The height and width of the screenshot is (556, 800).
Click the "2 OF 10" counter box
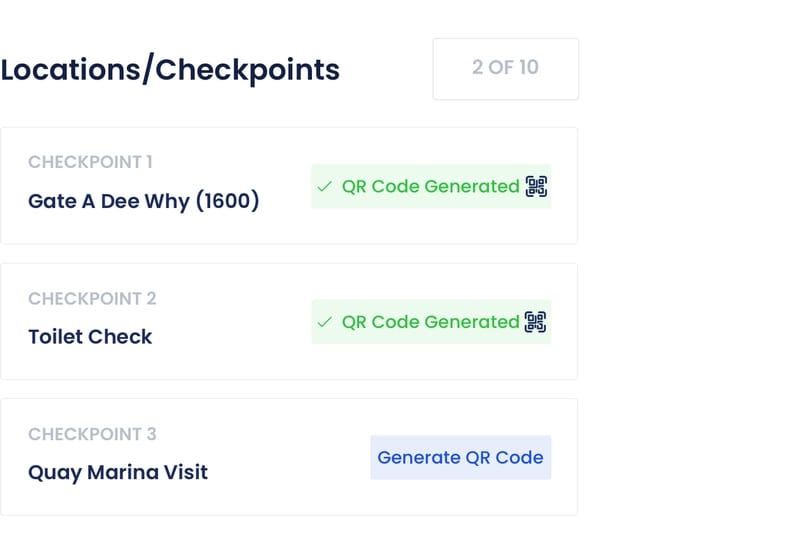click(x=505, y=69)
